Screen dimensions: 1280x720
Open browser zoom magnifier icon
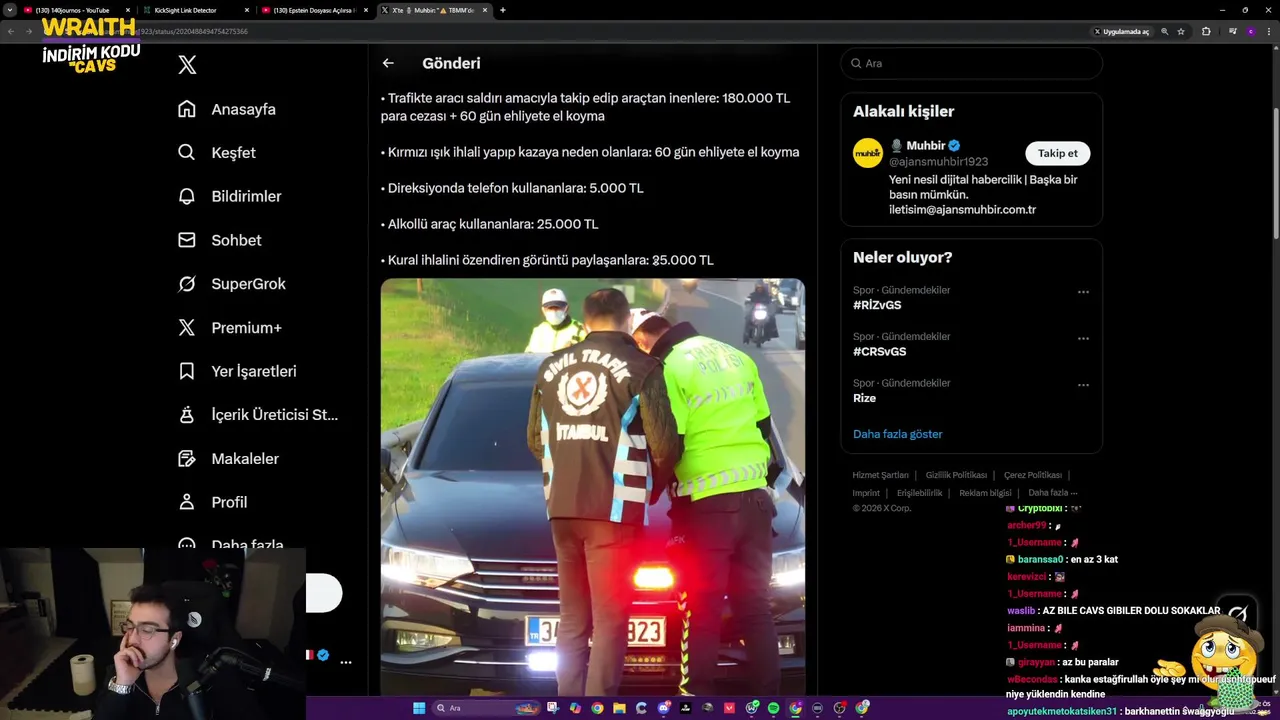pos(1164,31)
